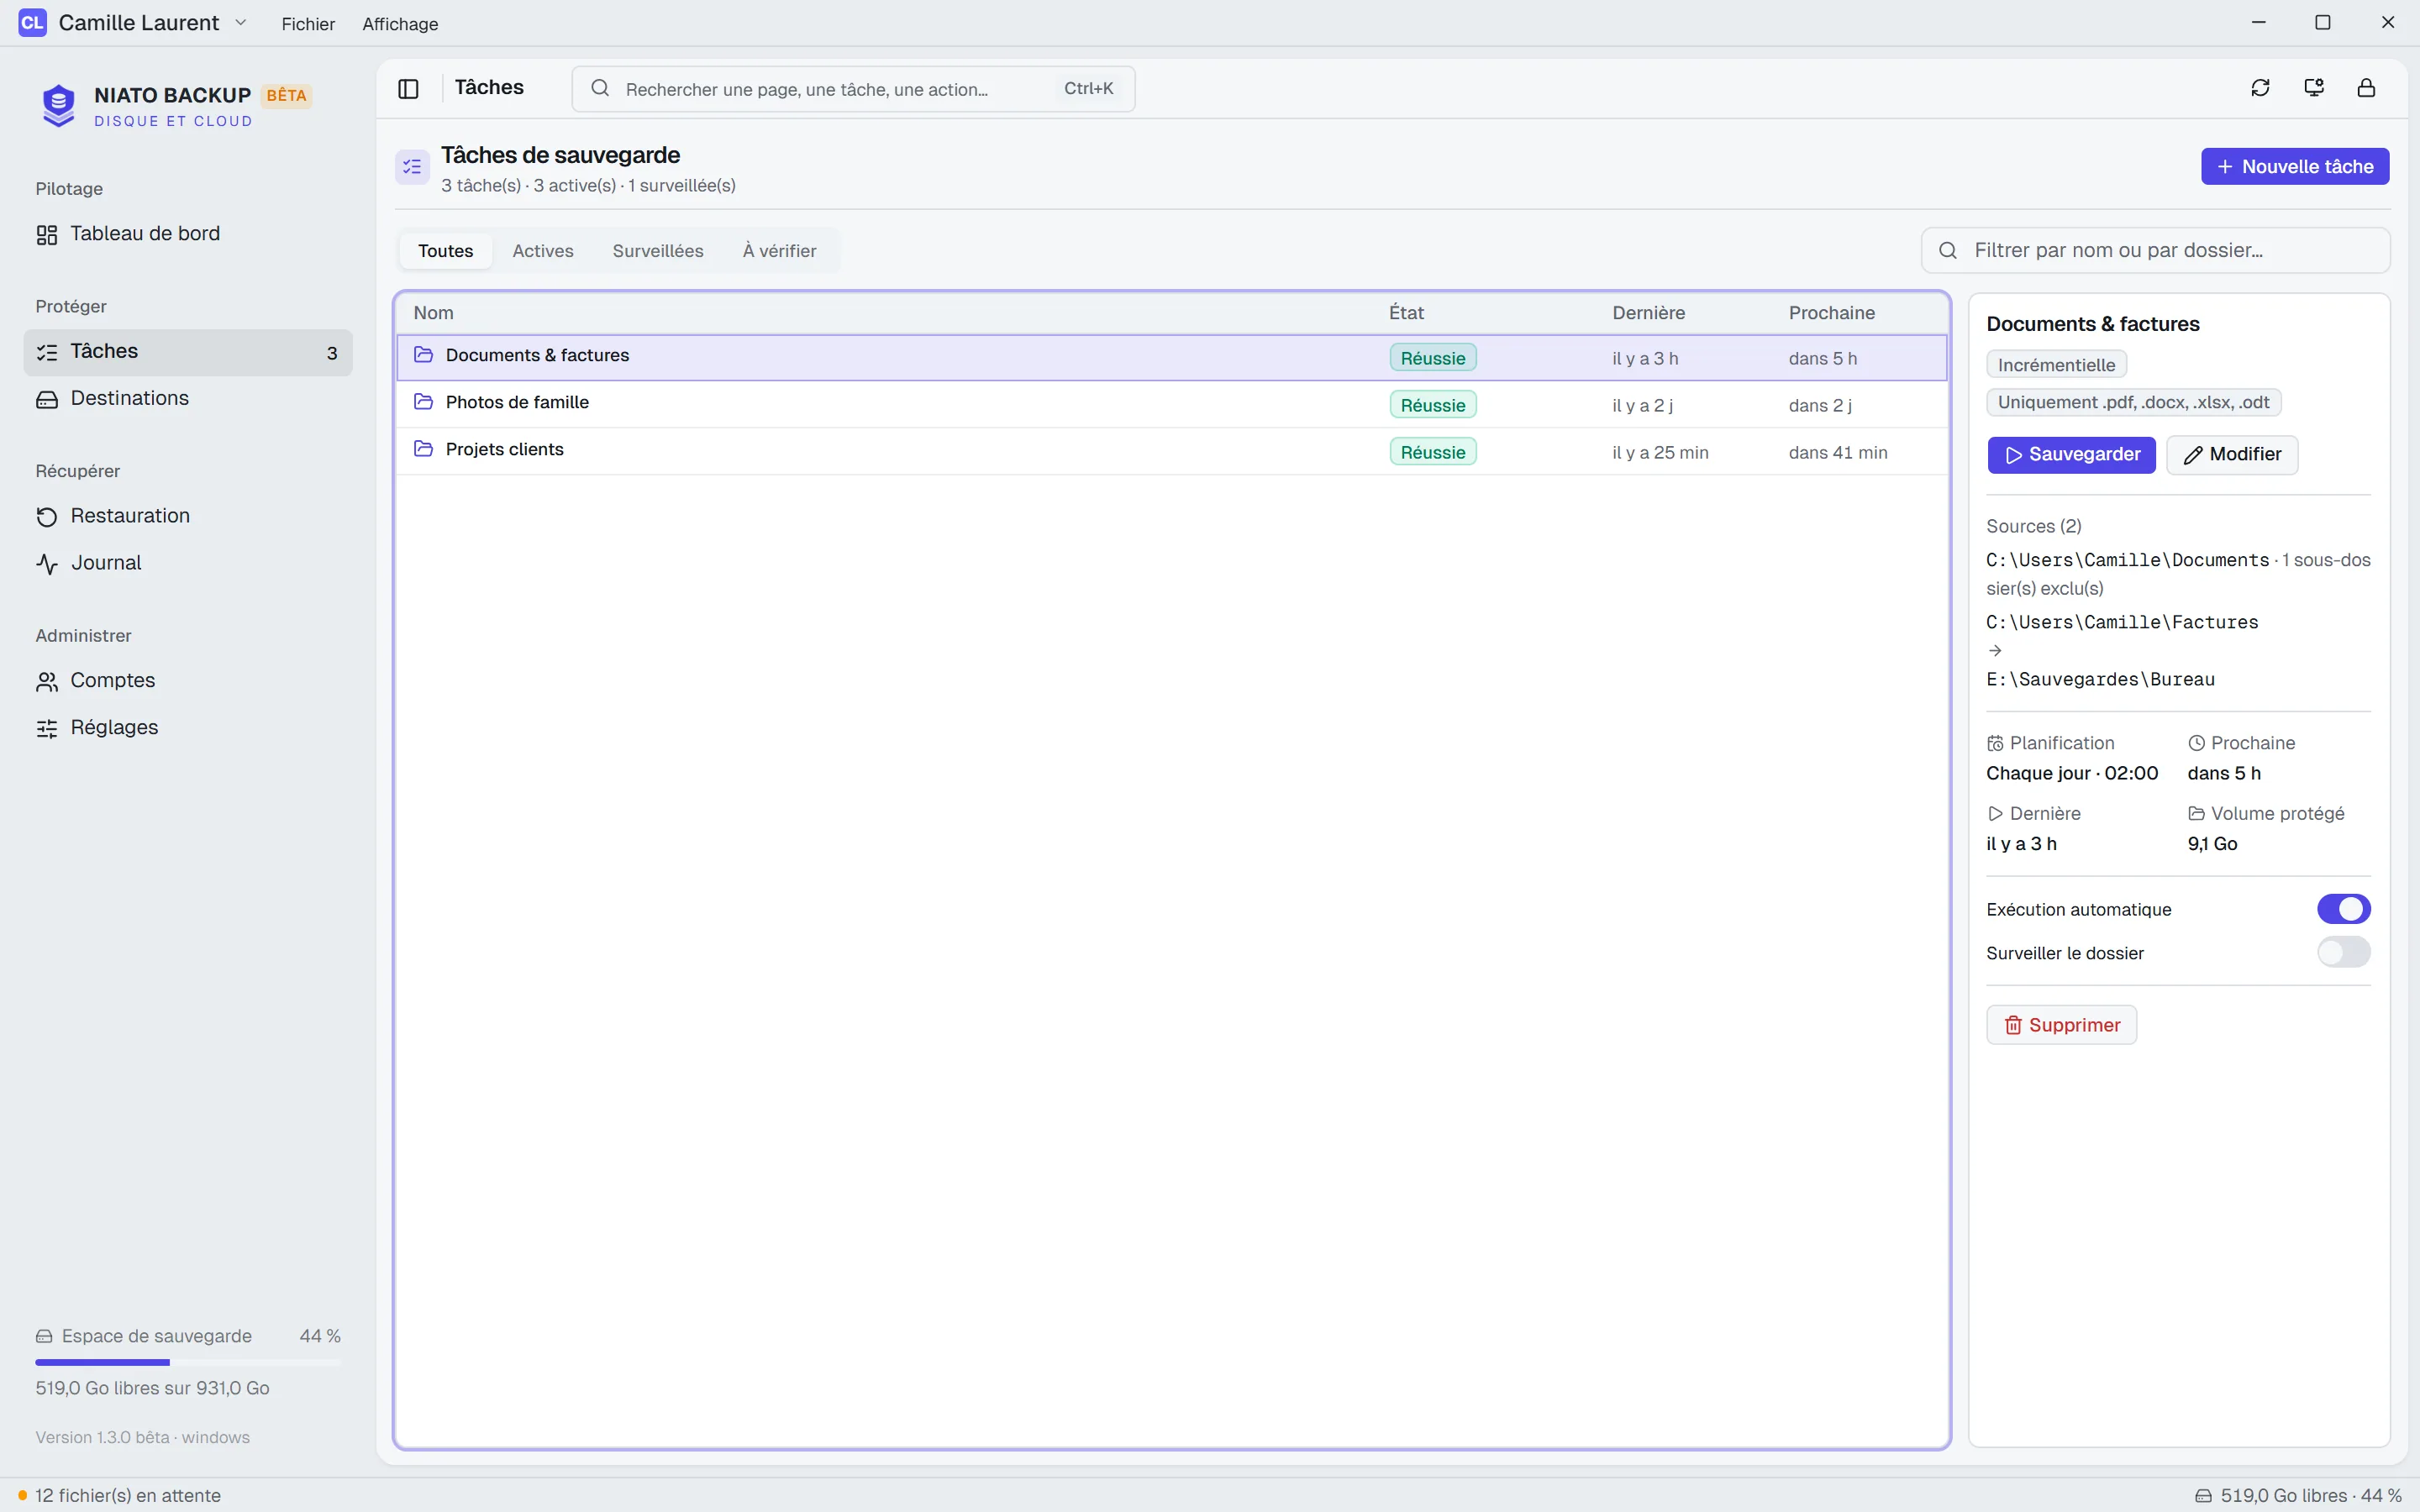Click the Sauvegarder button
Image resolution: width=2420 pixels, height=1512 pixels.
[x=2071, y=455]
